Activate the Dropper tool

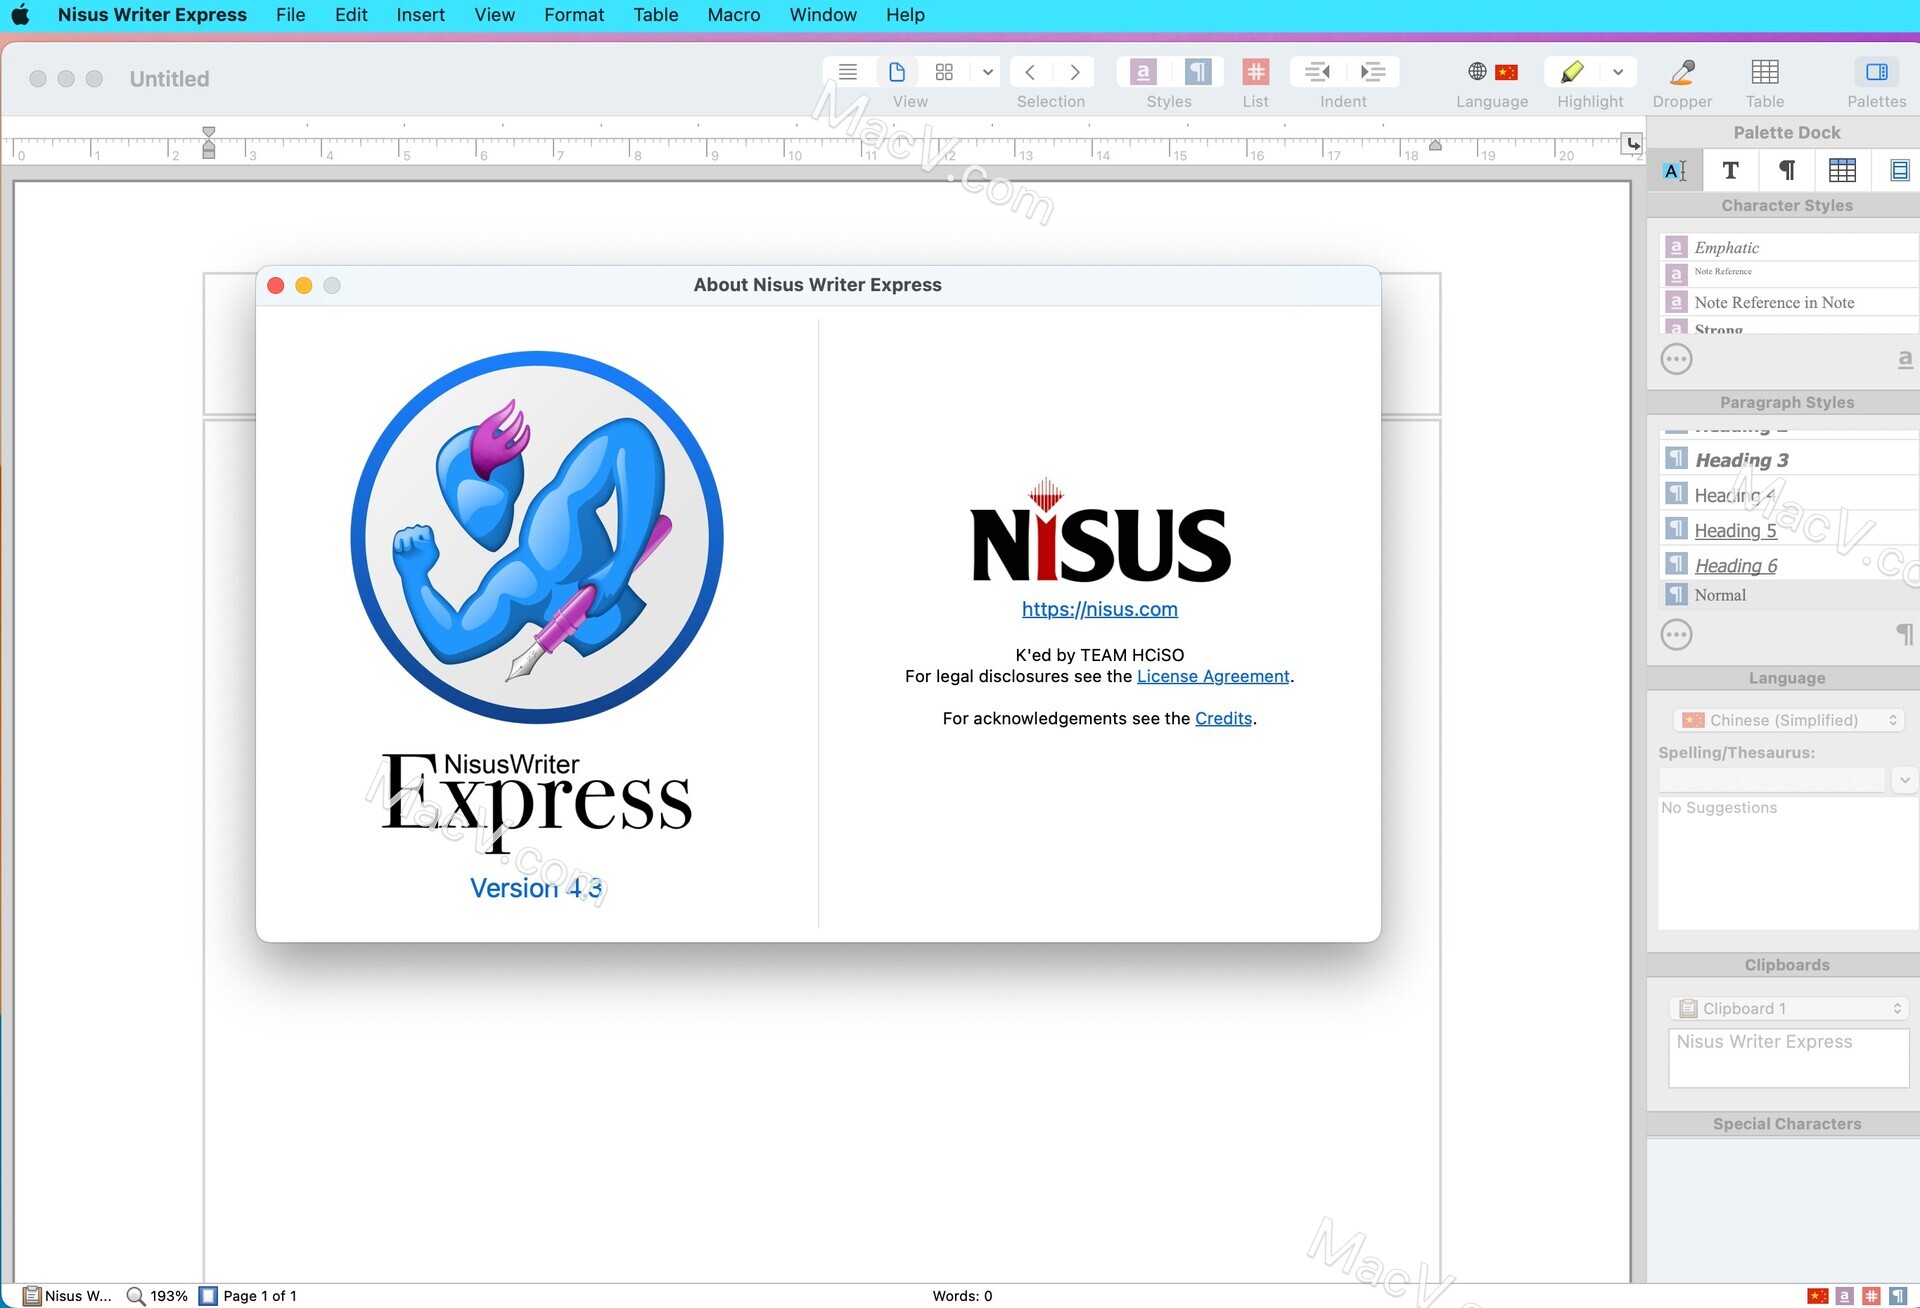click(x=1682, y=72)
